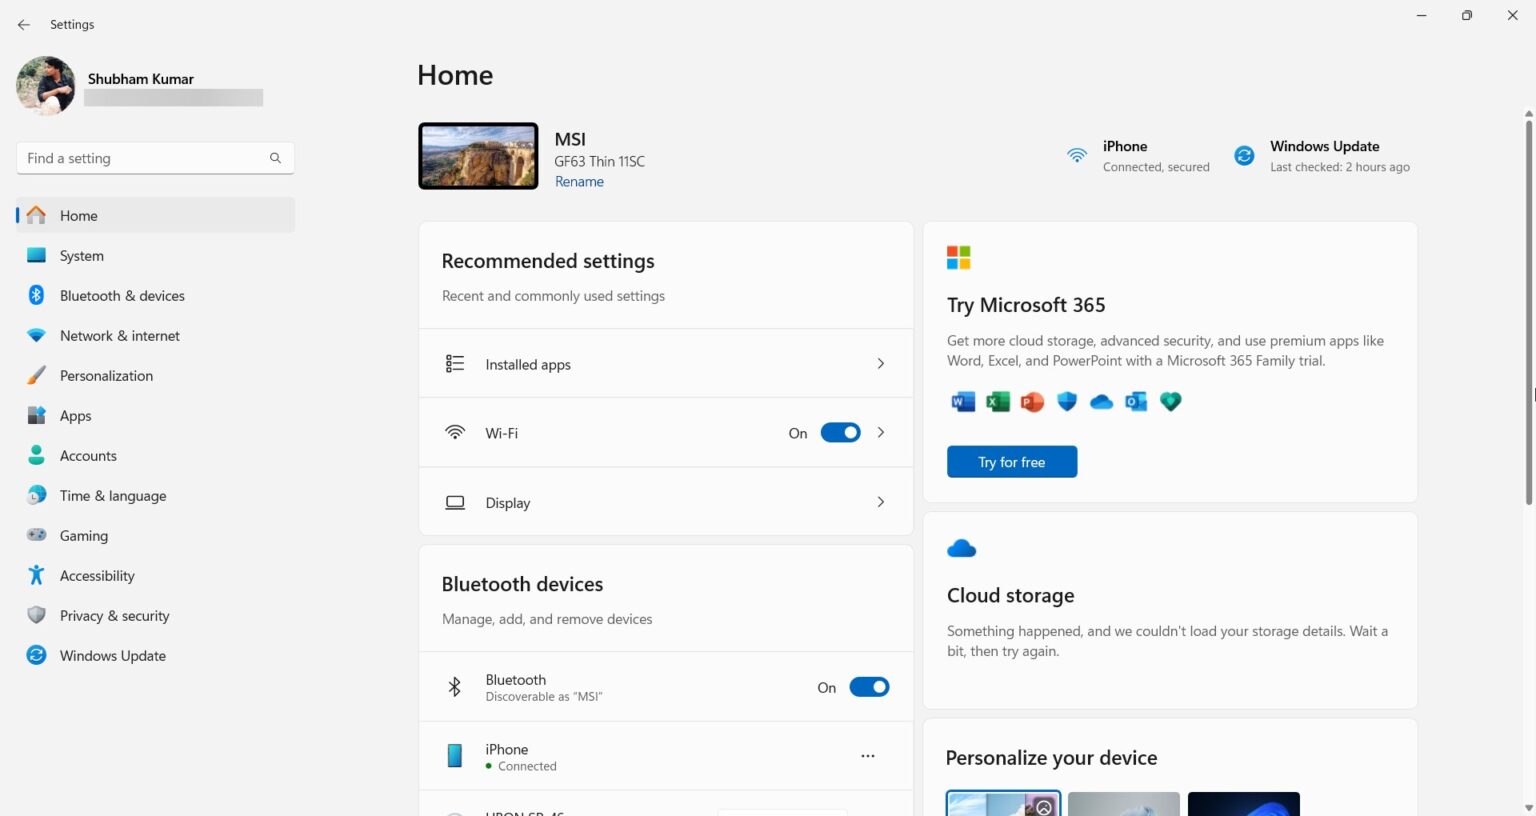Image resolution: width=1536 pixels, height=816 pixels.
Task: Open more options for iPhone device
Action: coord(867,755)
